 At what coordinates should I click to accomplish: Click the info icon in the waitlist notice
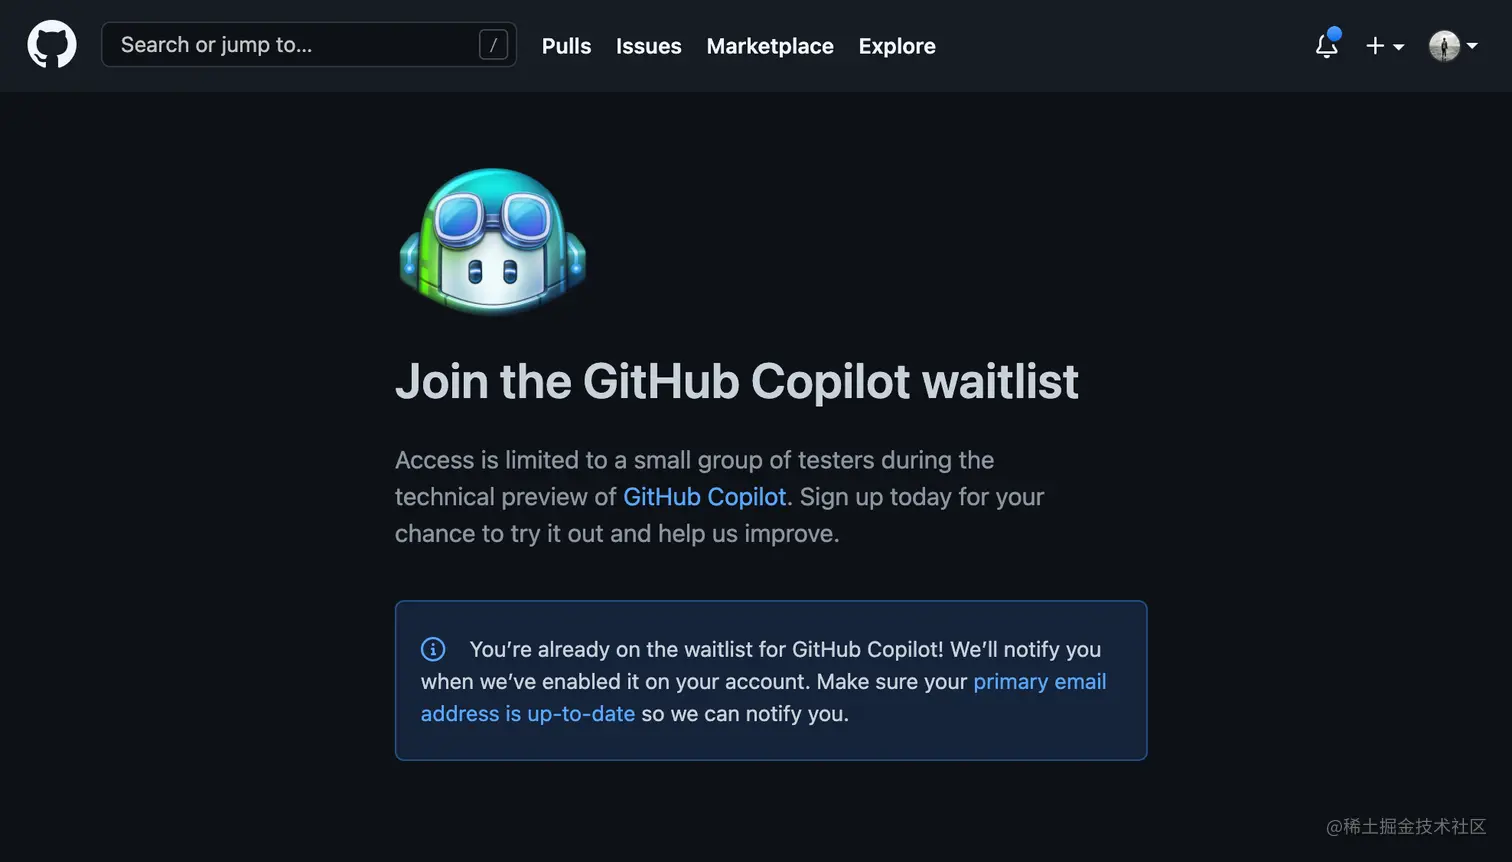pos(433,649)
